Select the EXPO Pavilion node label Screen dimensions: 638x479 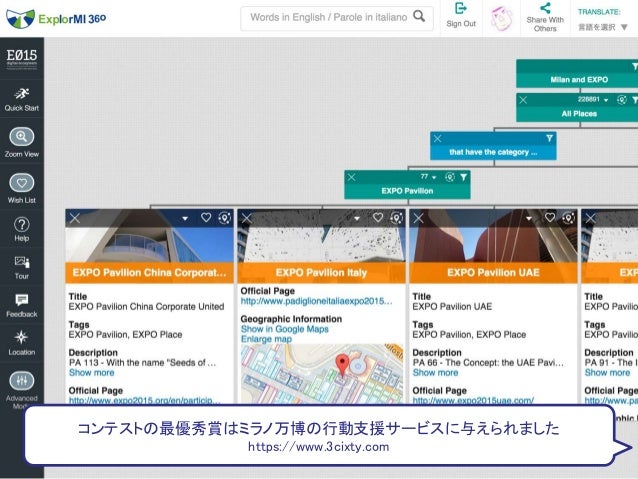(x=407, y=191)
